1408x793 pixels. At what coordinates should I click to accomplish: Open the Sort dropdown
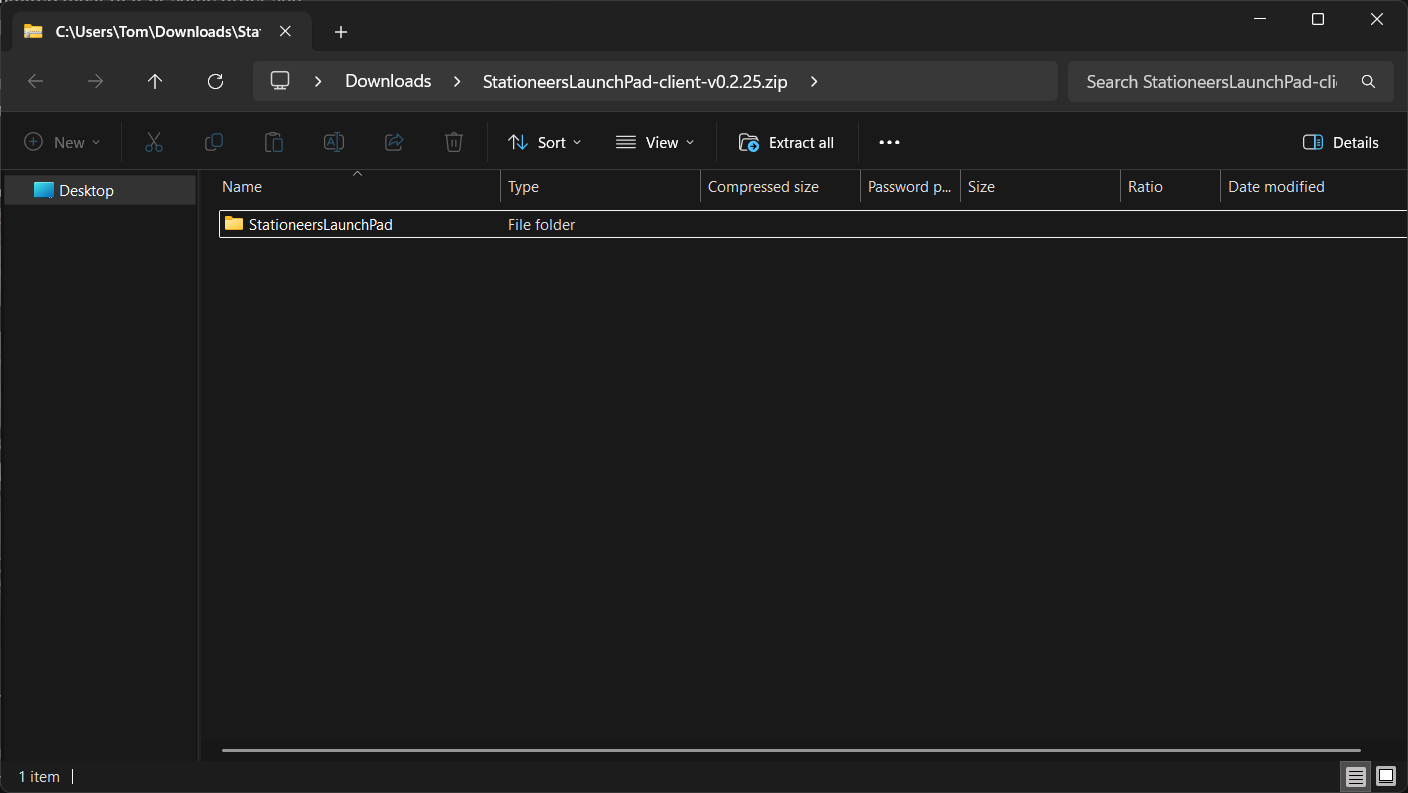545,143
